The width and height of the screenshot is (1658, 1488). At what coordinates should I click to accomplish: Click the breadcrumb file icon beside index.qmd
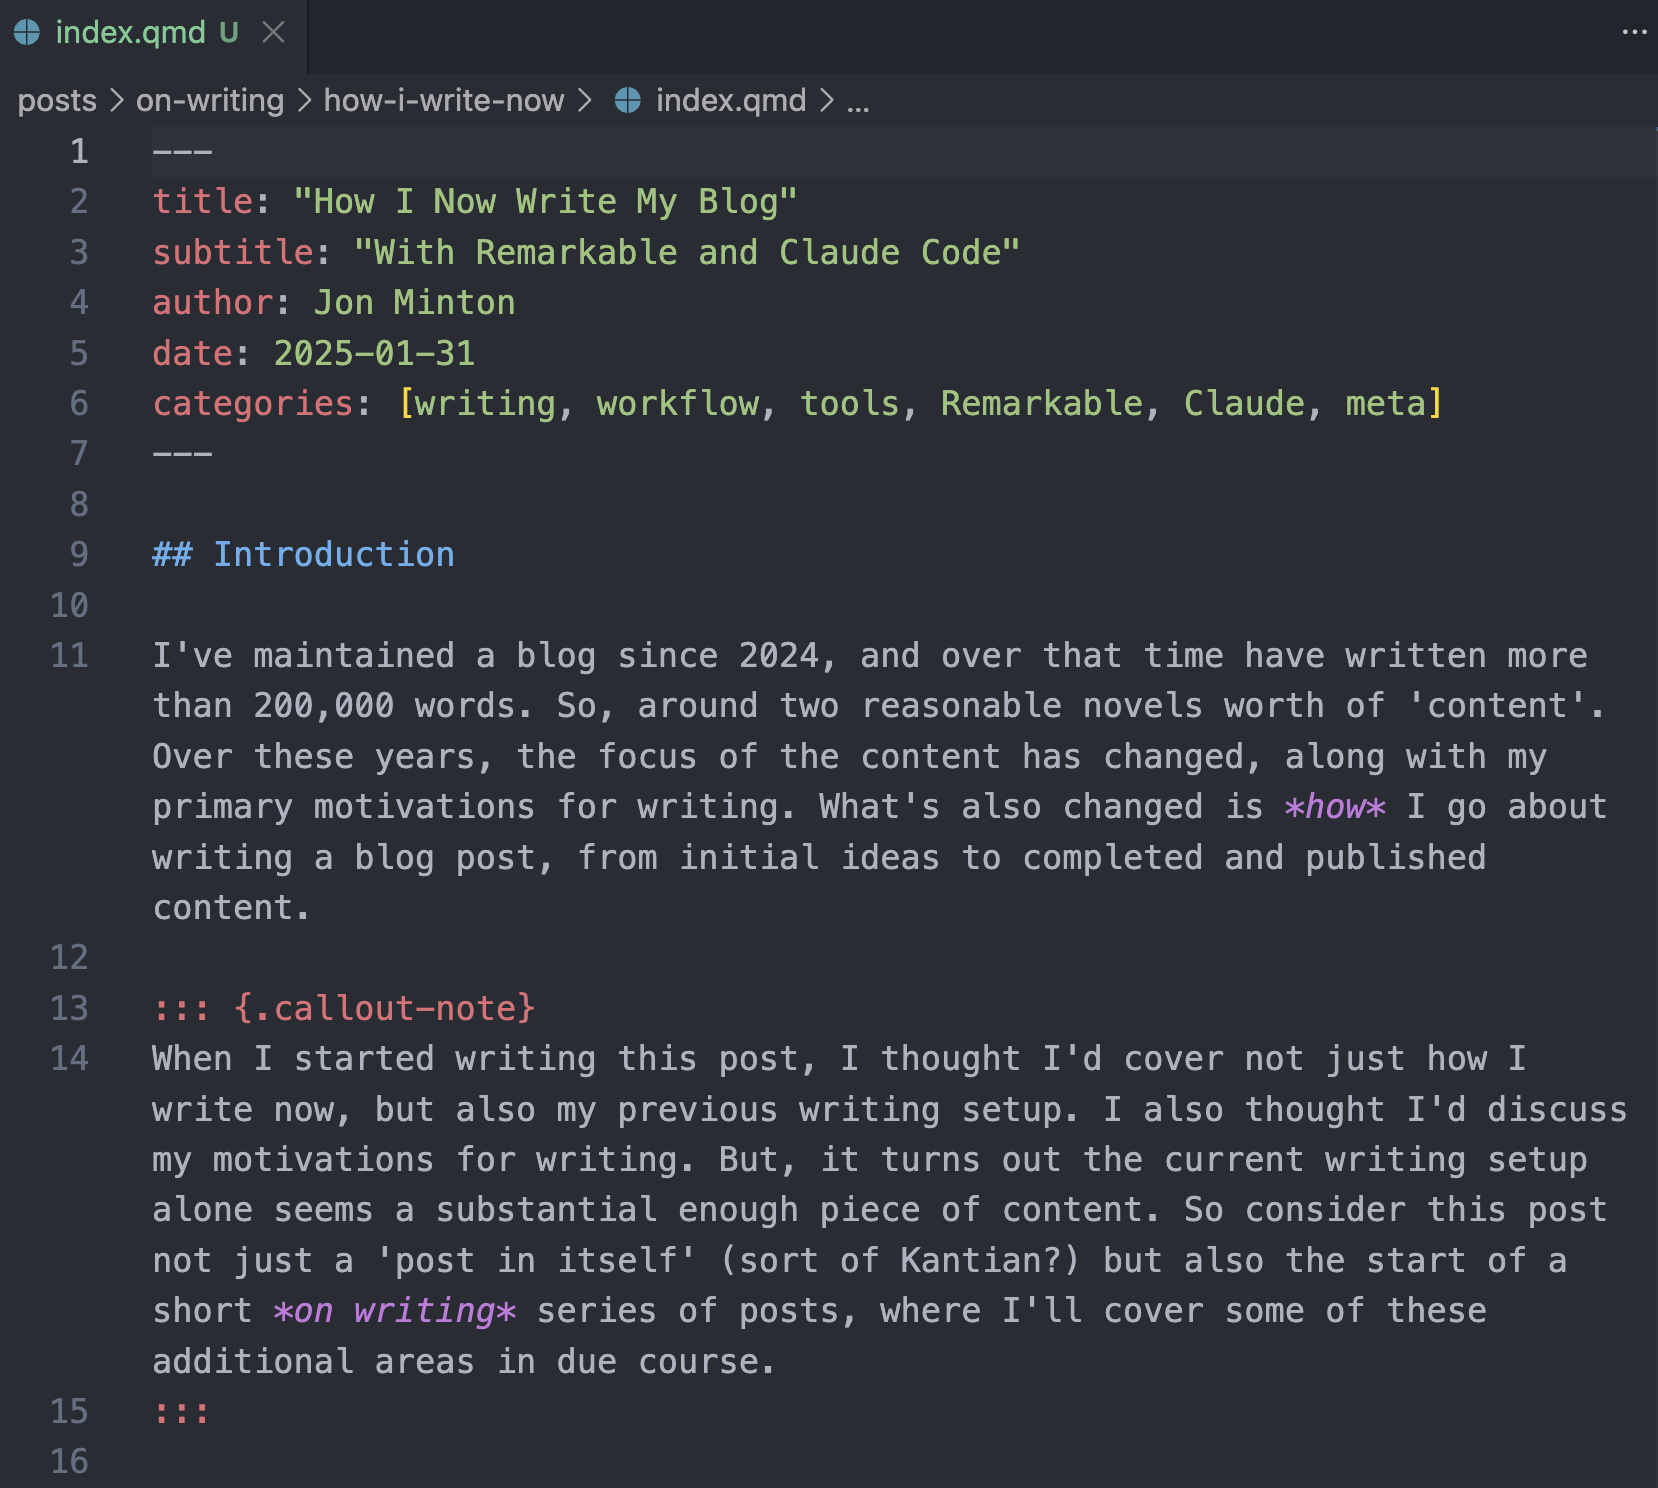627,101
